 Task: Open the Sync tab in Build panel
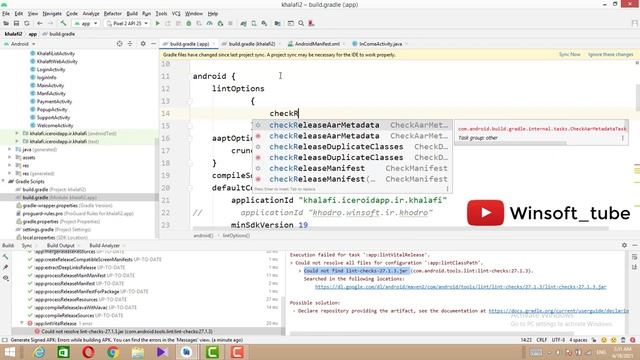27,245
